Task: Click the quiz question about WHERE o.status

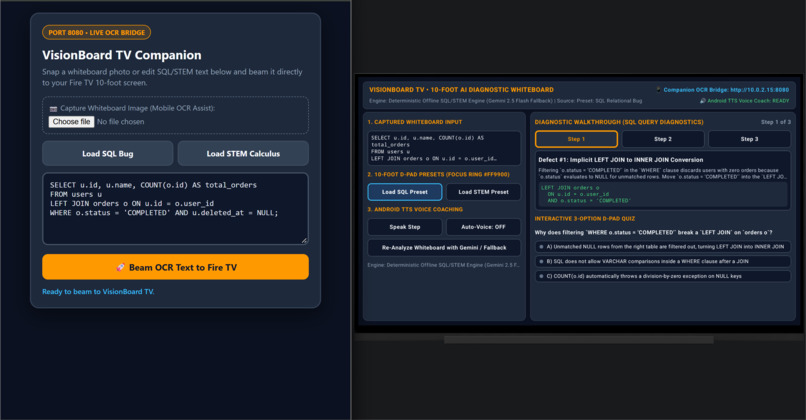Action: 653,233
